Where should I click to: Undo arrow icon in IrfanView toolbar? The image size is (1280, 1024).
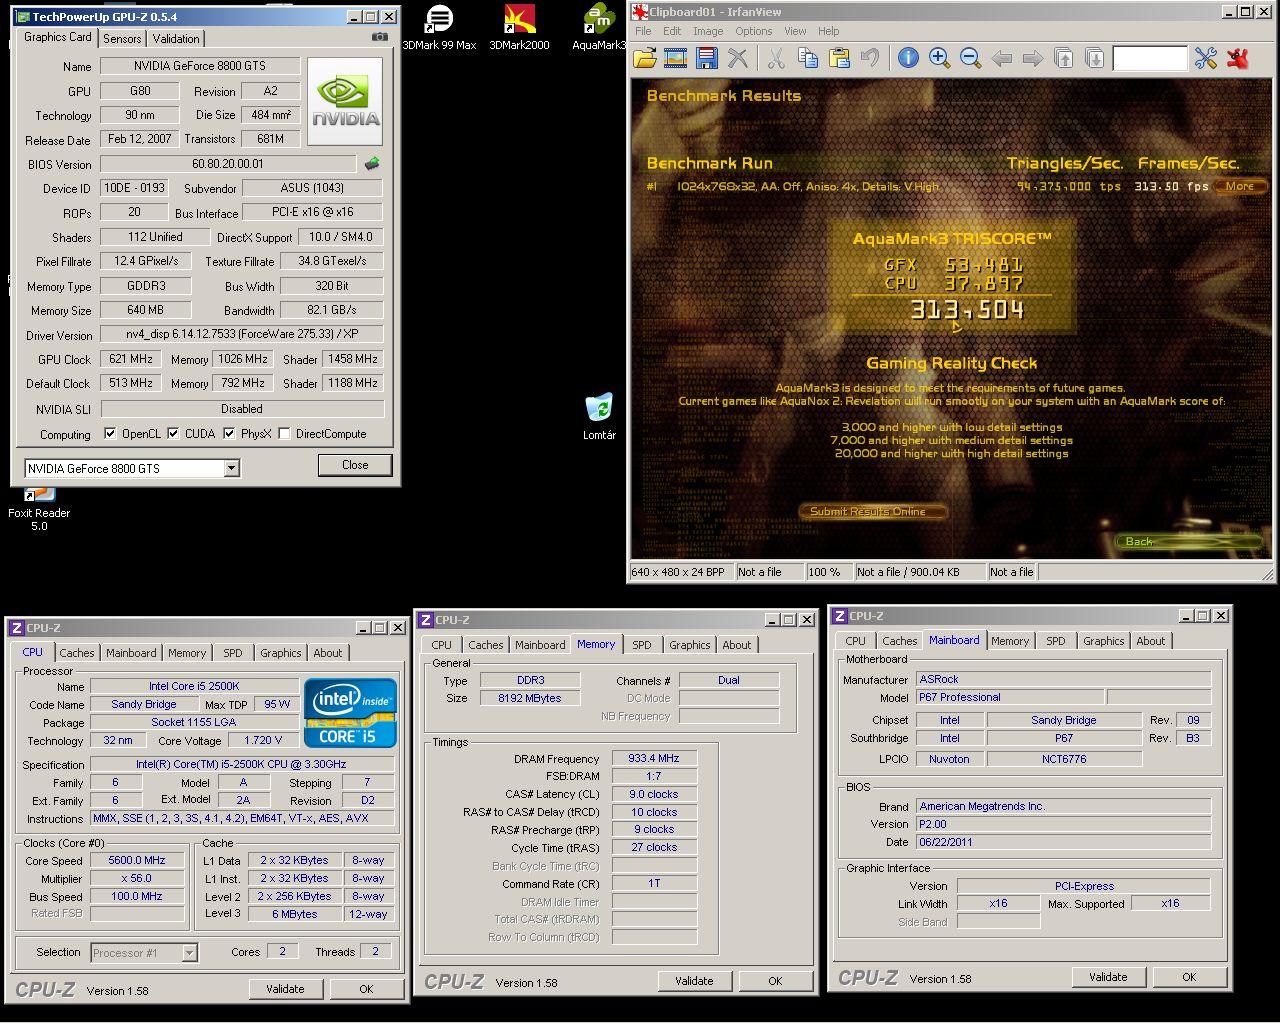[870, 58]
